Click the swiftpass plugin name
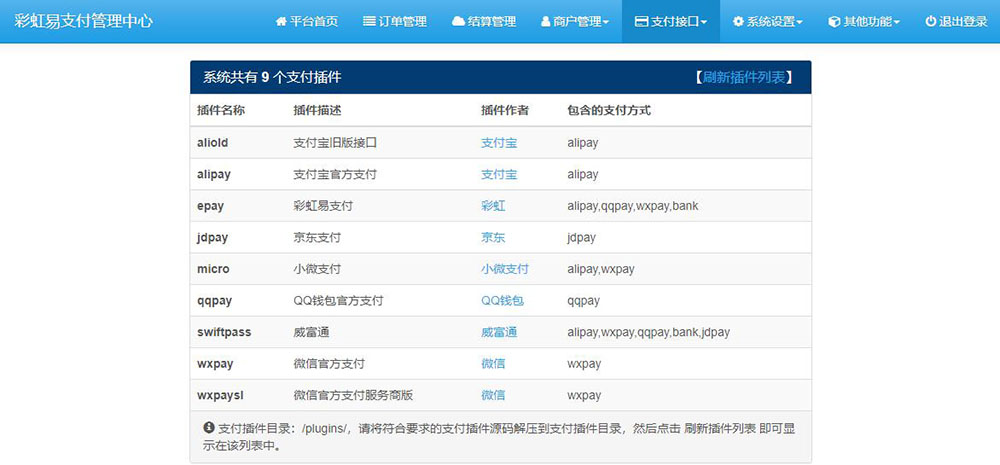The width and height of the screenshot is (1000, 465). [224, 332]
